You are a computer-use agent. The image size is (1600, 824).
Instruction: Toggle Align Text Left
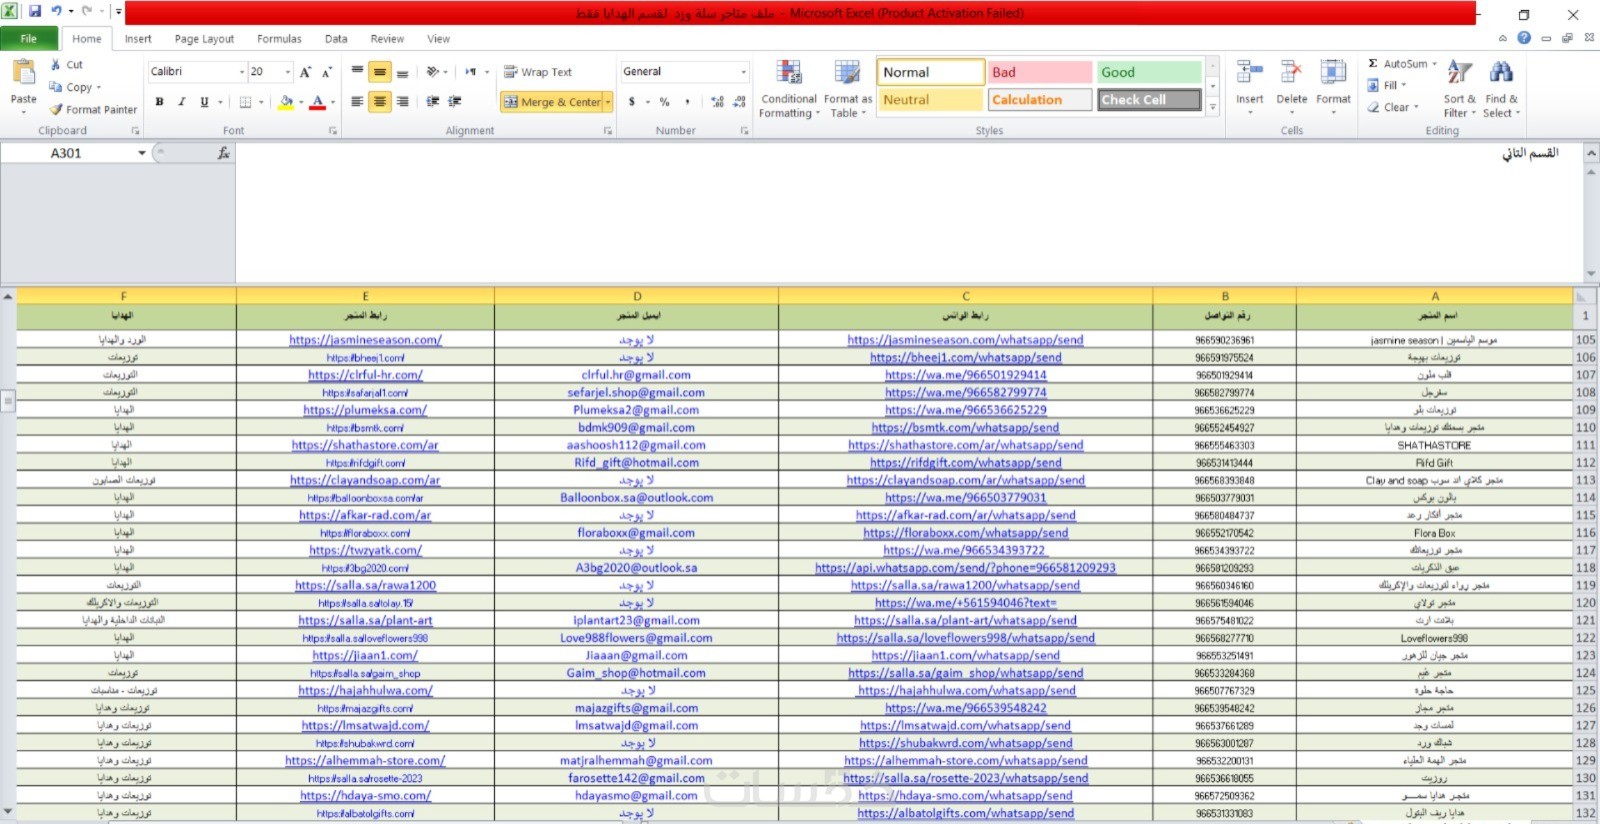[358, 102]
